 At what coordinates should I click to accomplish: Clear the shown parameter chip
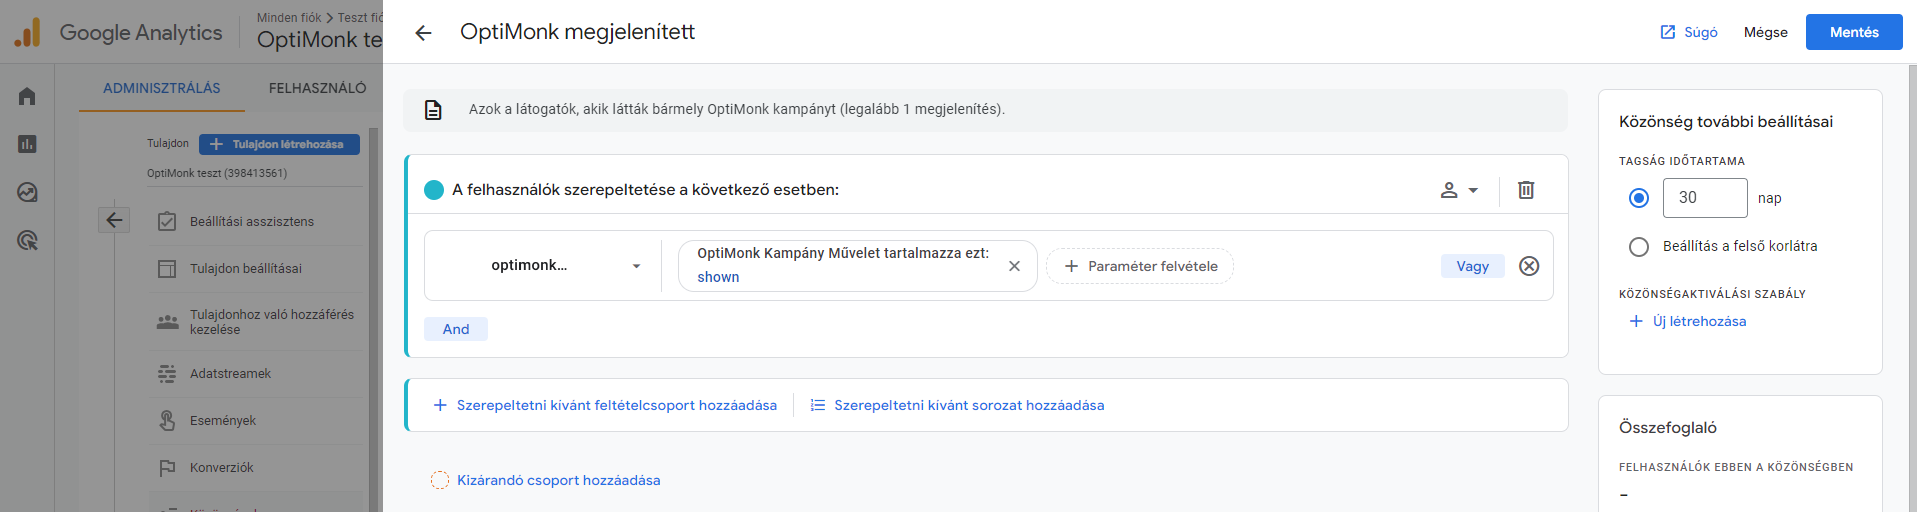coord(1014,266)
